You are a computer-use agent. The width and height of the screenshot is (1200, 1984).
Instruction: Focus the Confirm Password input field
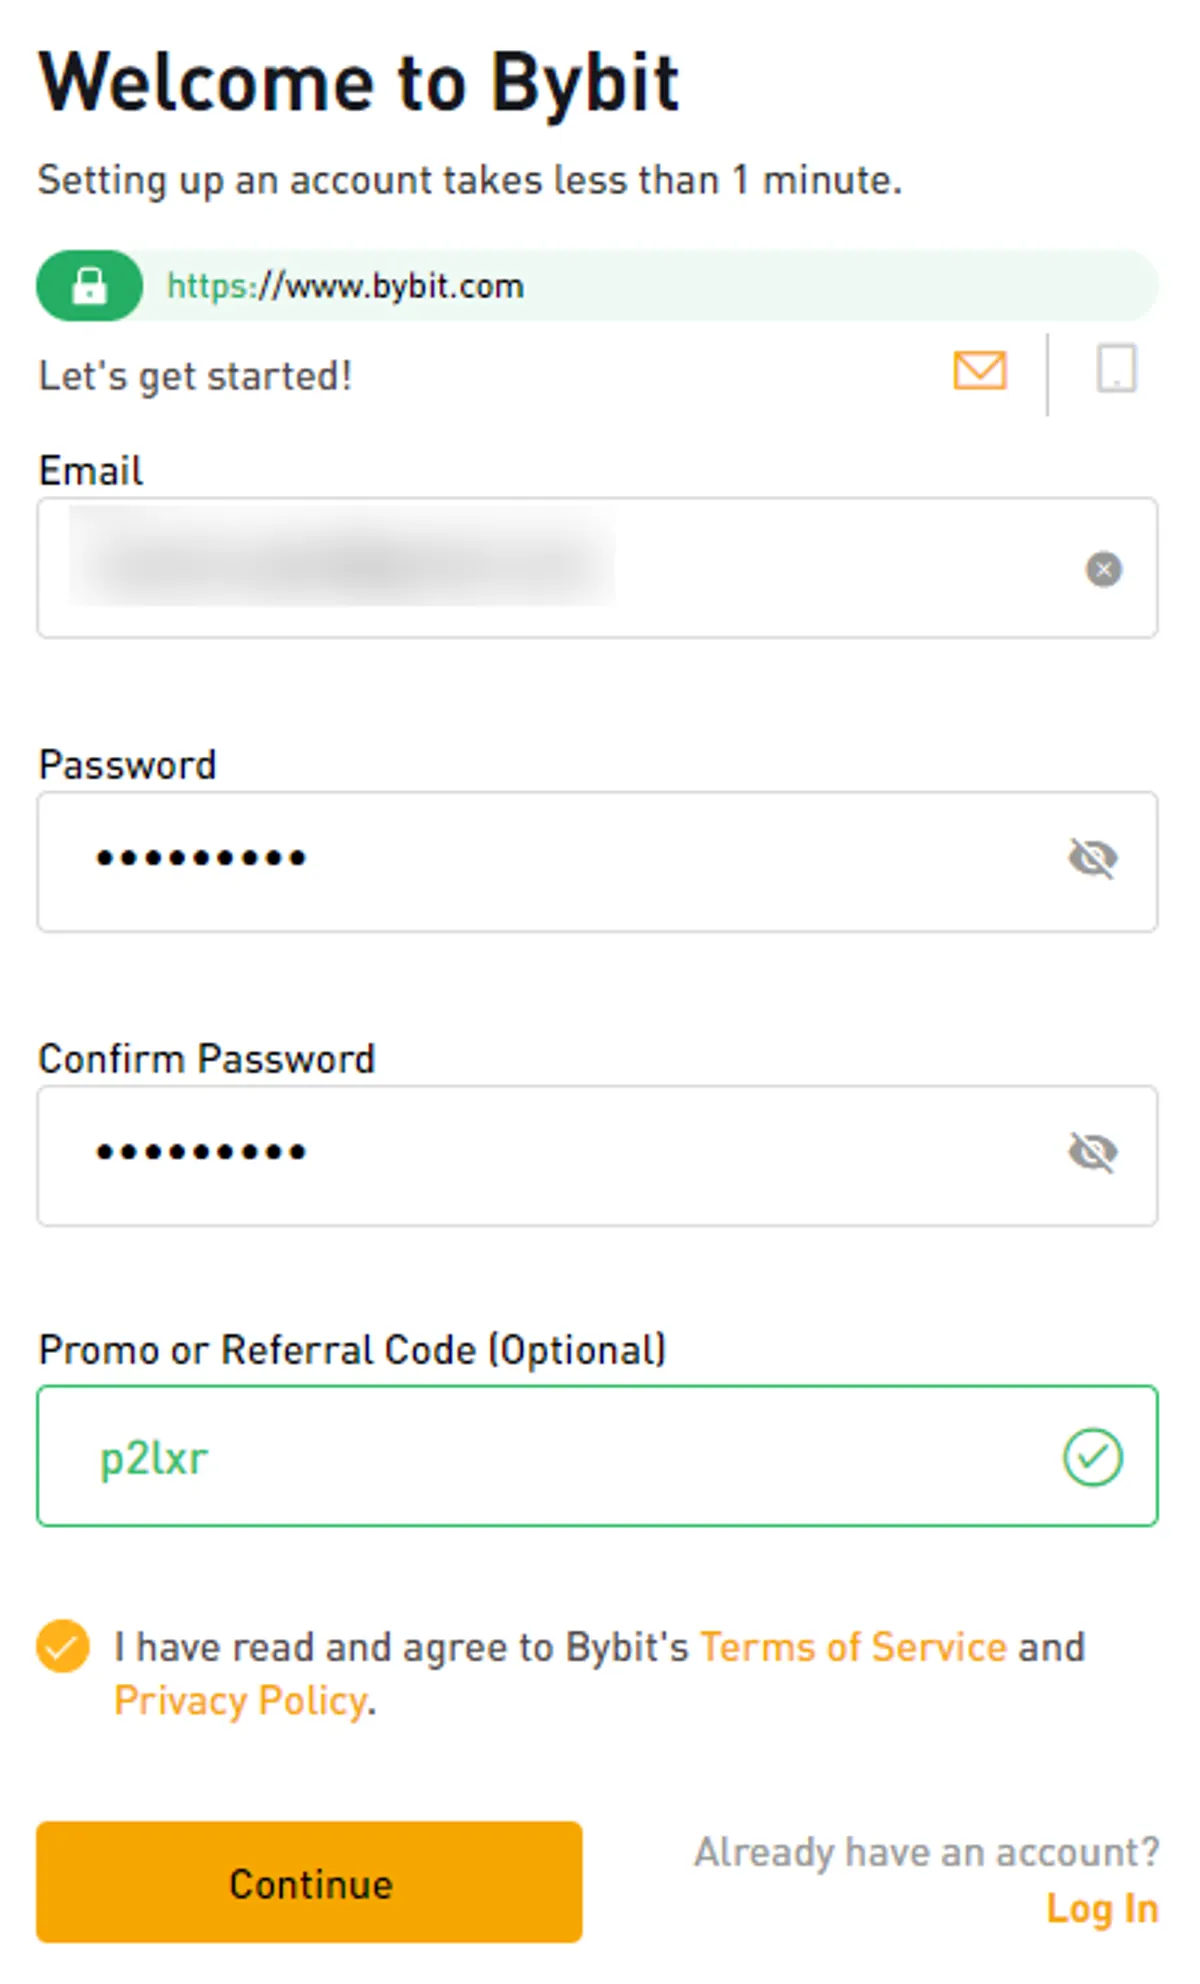[598, 1156]
